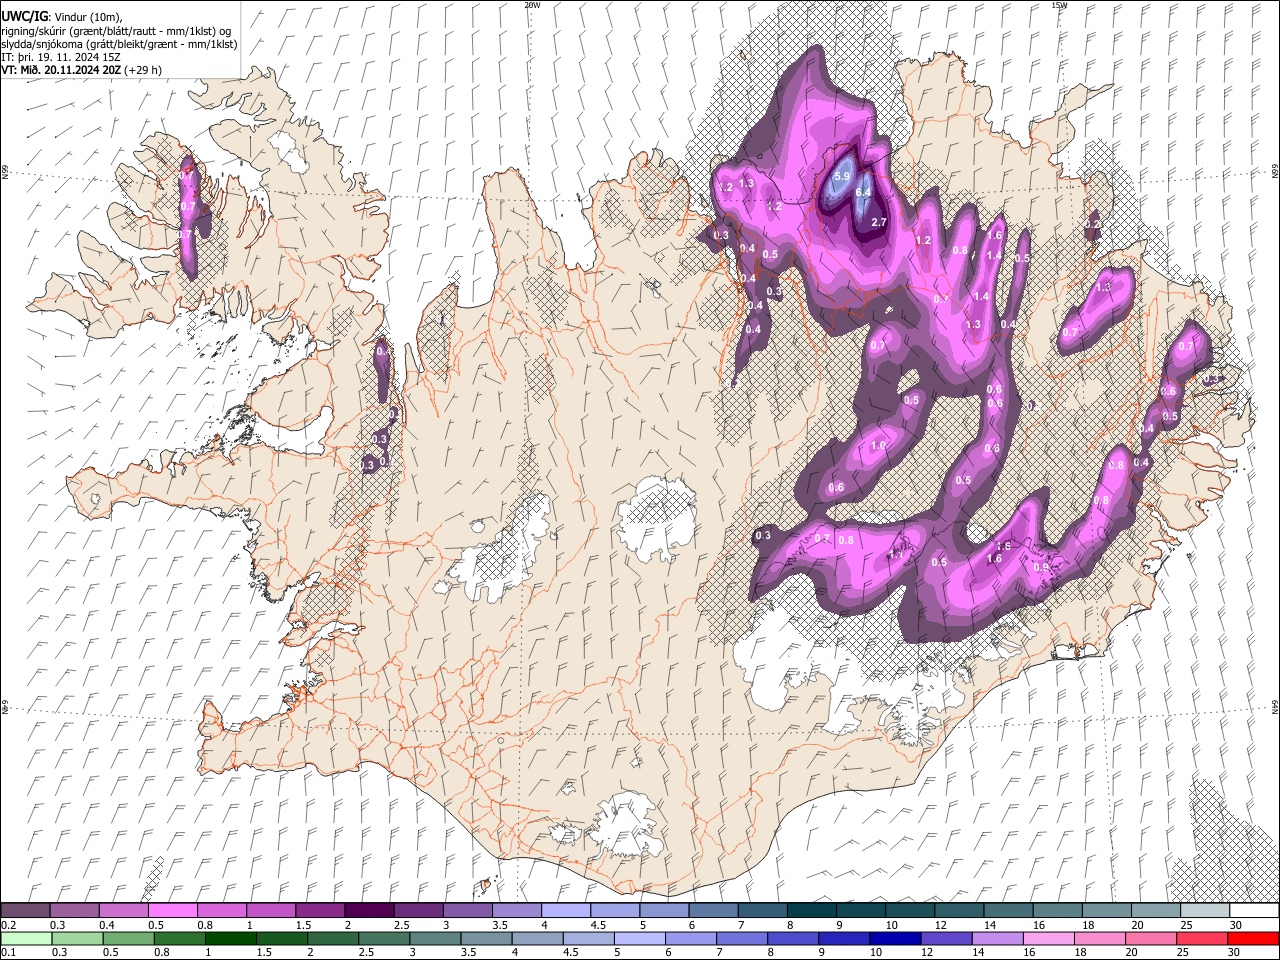This screenshot has height=960, width=1280.
Task: Pick the 0.2–0.3 swatch in the purple snow legend
Action: tap(25, 910)
